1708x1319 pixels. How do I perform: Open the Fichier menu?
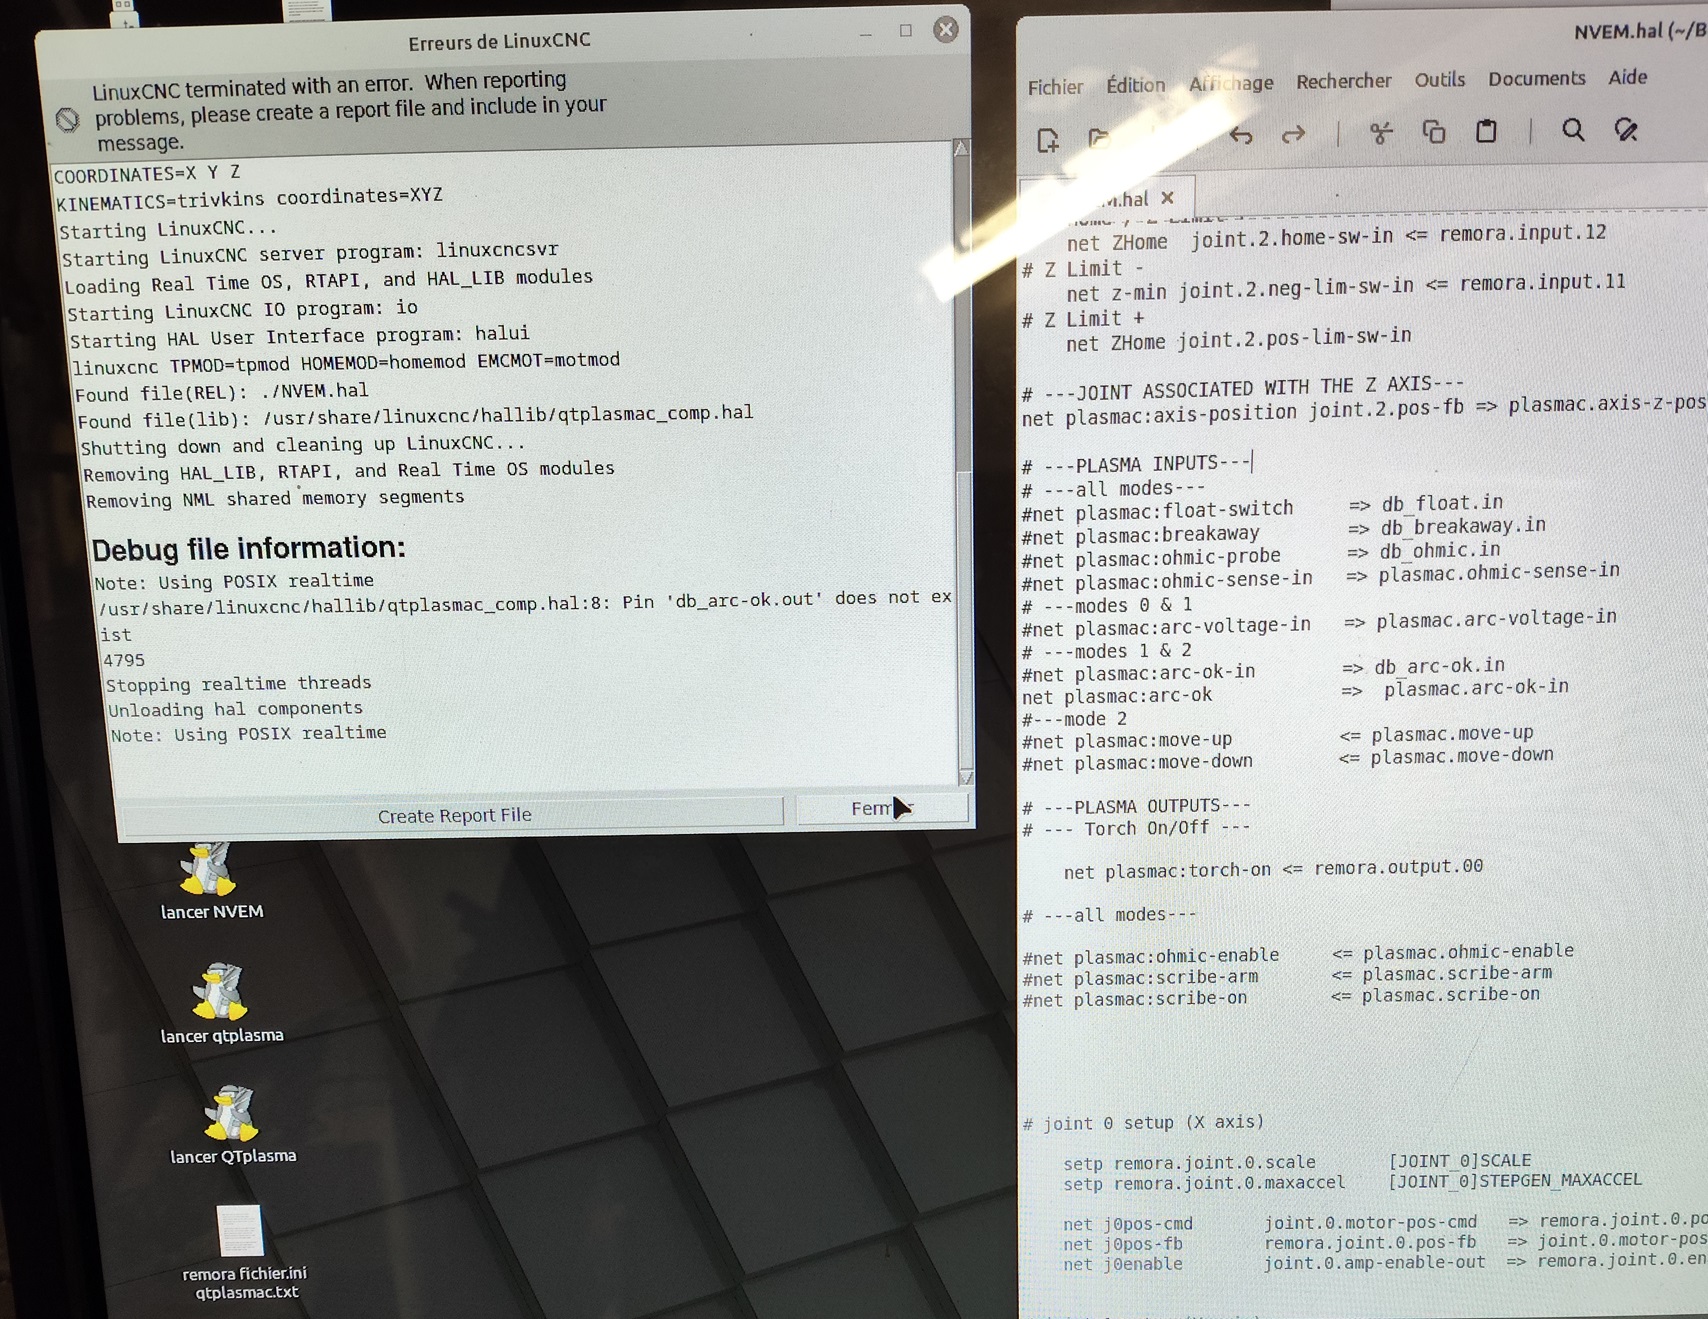[x=1055, y=87]
